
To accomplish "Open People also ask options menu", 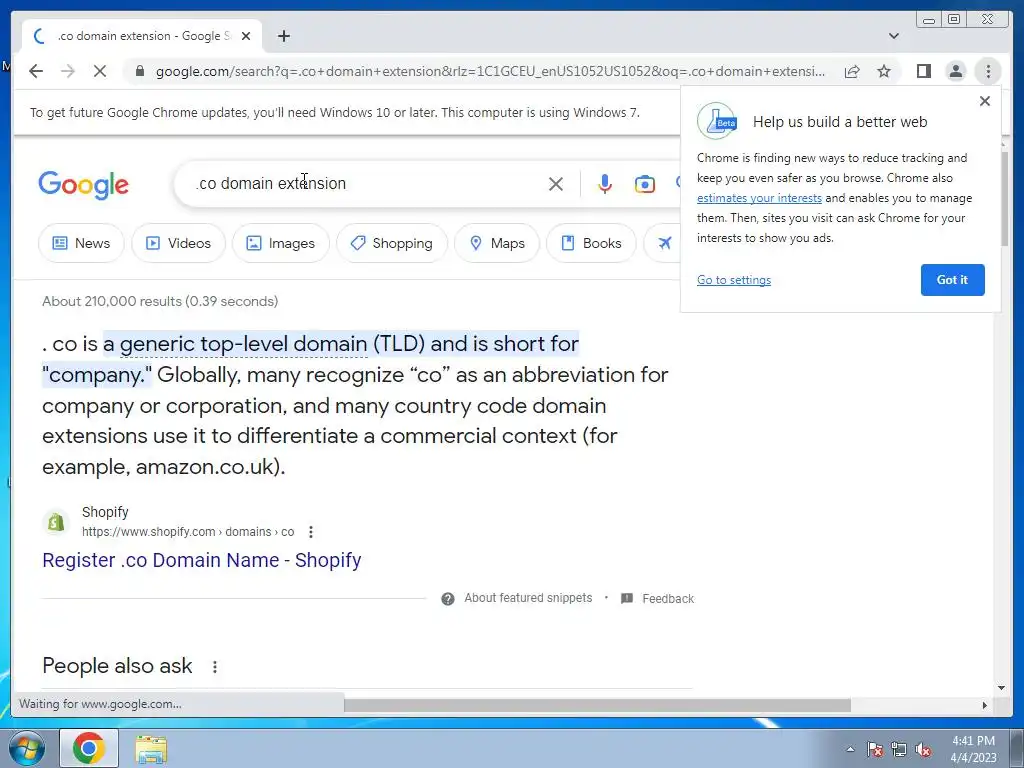I will point(215,667).
